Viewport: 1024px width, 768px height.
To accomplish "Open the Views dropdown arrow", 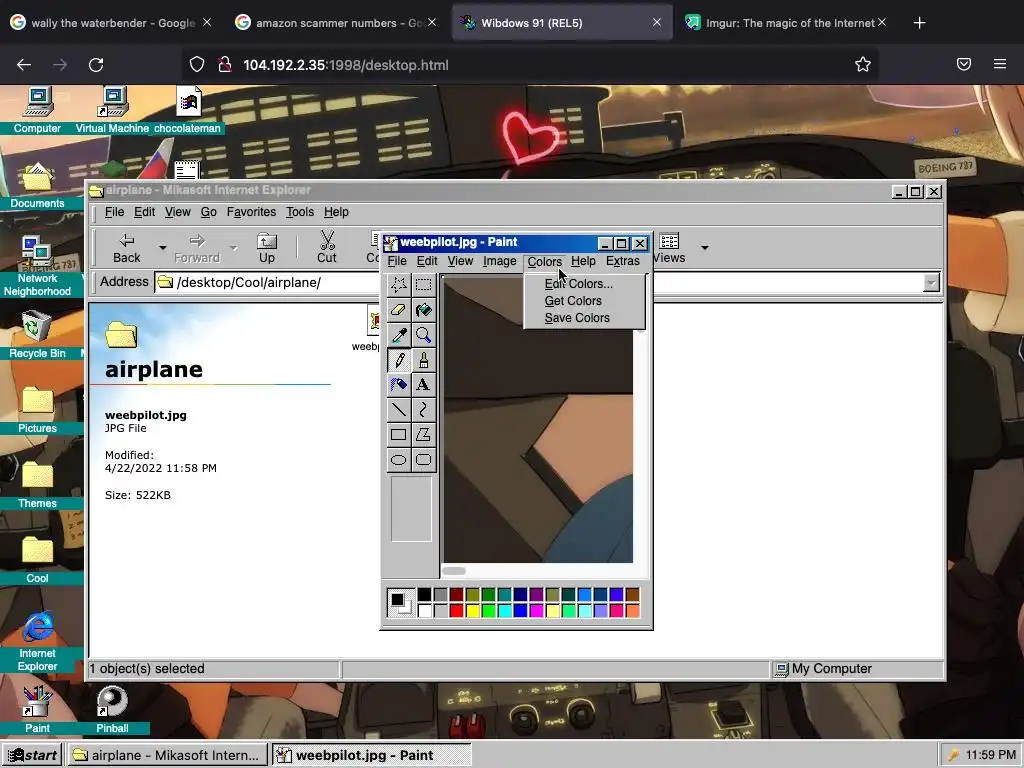I will pos(705,248).
